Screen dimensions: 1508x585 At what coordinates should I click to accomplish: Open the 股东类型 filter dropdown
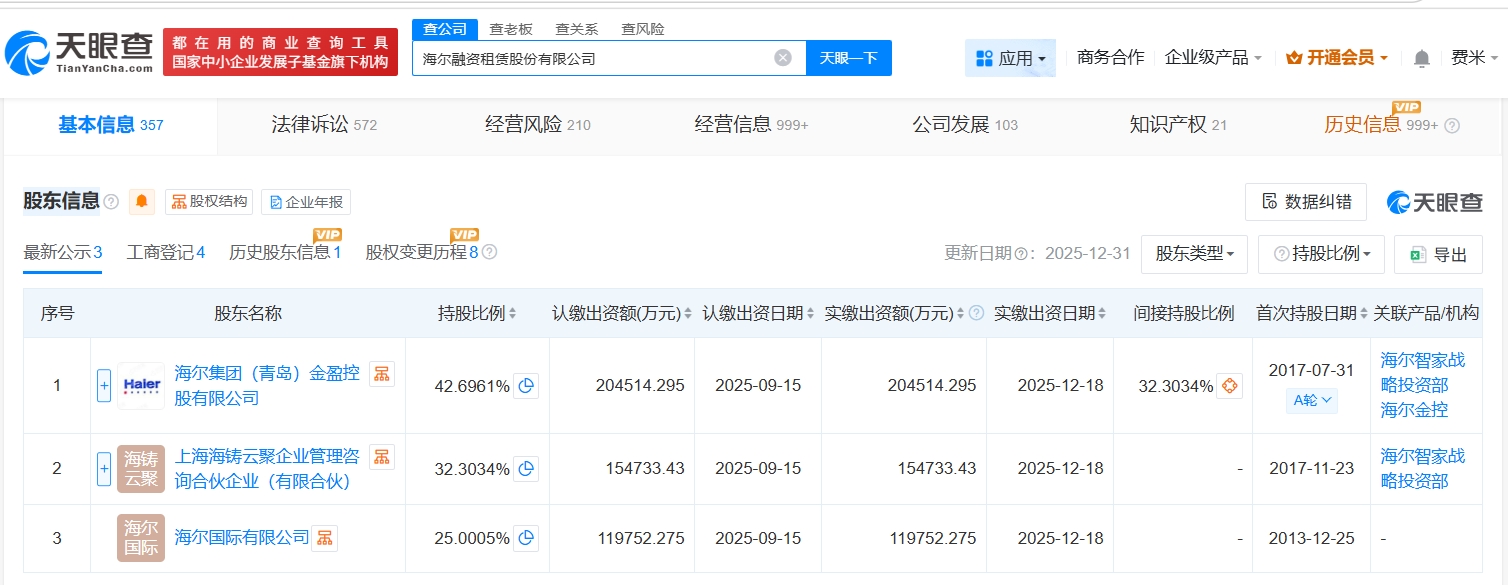(x=1194, y=254)
